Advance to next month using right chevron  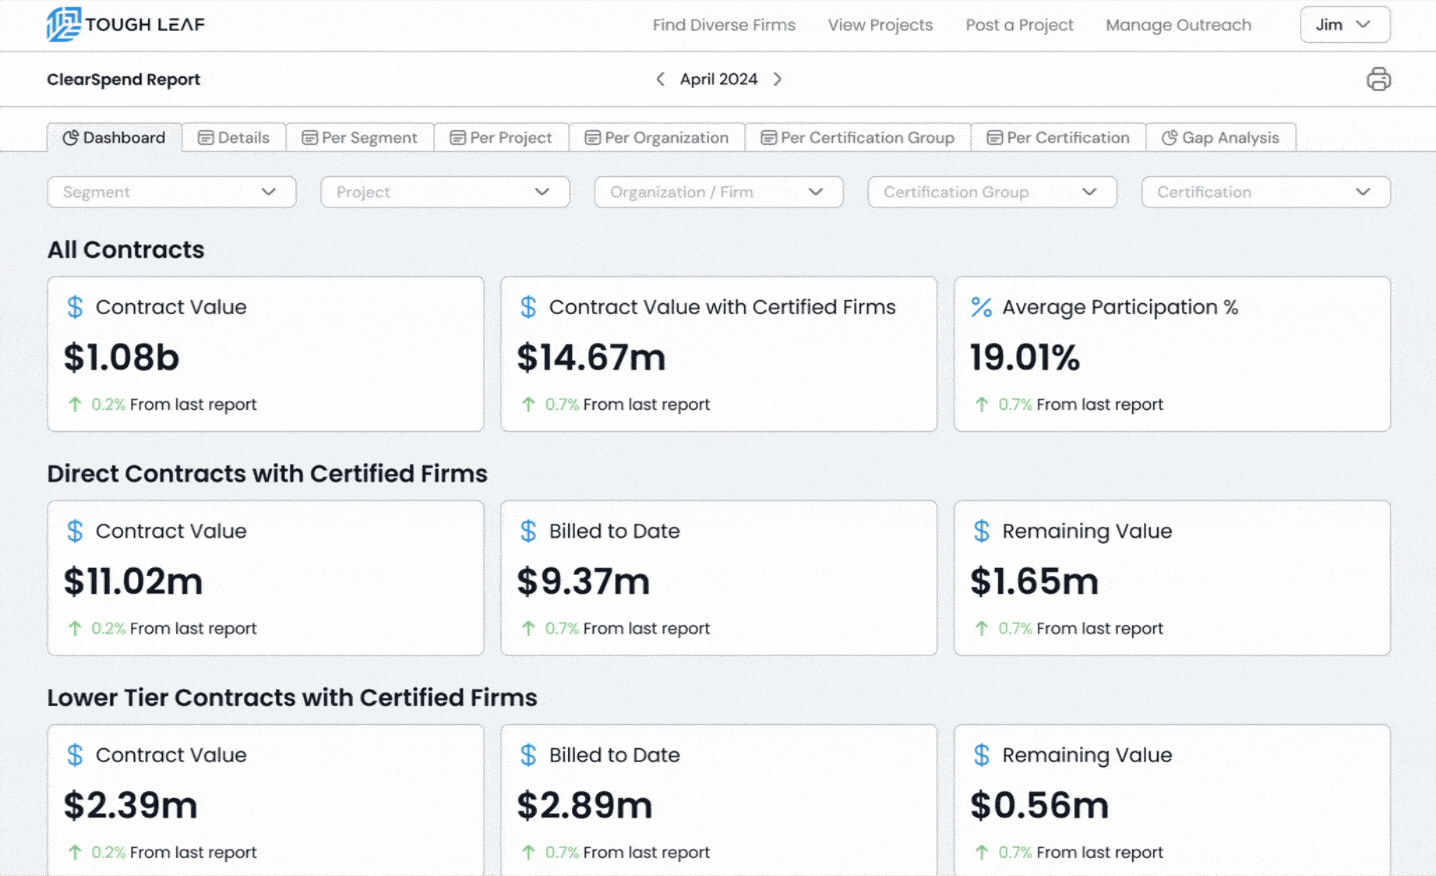[x=777, y=79]
